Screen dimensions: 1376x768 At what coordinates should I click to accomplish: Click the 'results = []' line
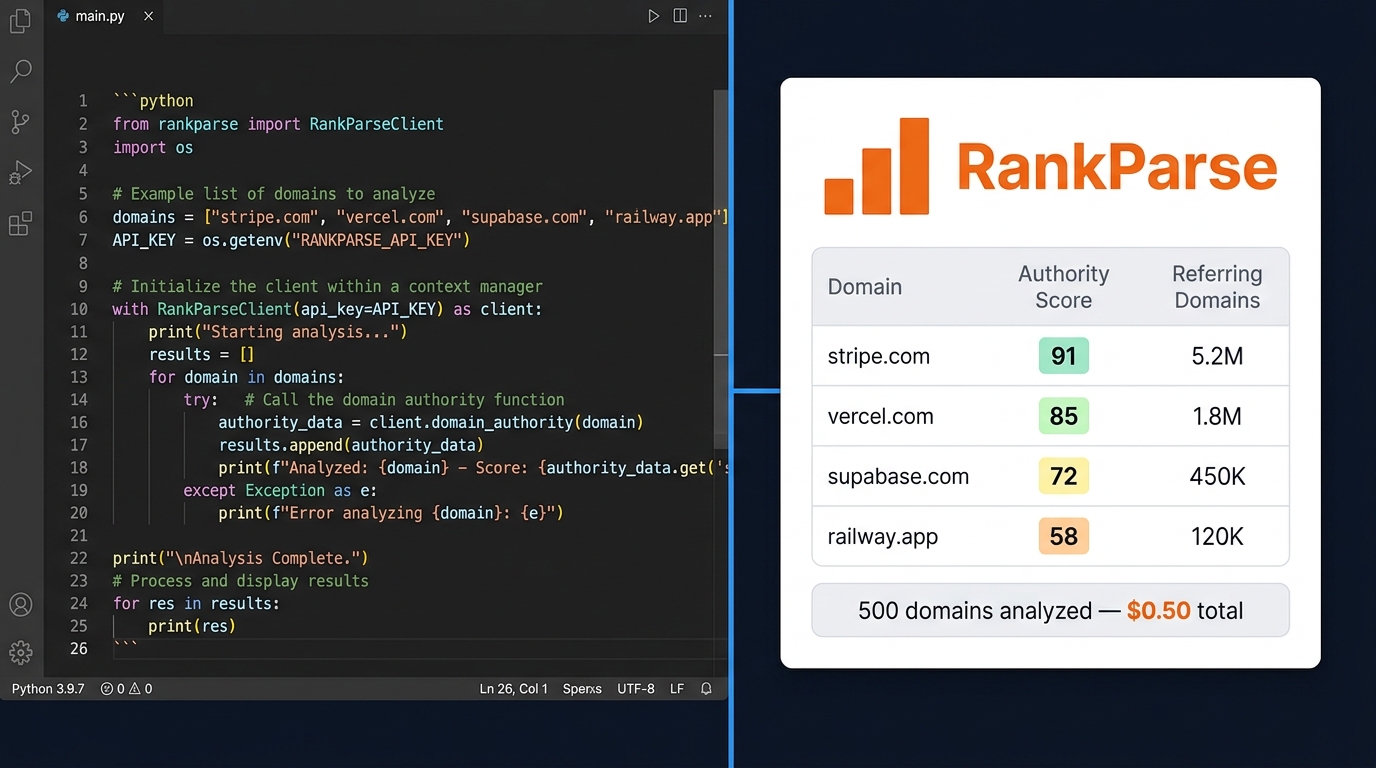202,355
